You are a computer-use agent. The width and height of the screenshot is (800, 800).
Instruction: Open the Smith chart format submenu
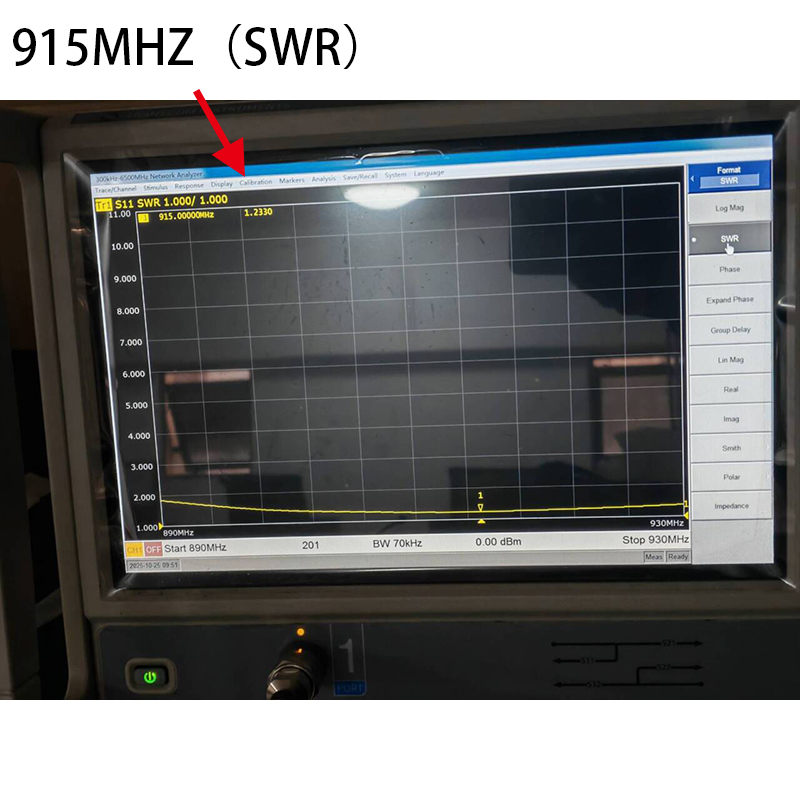point(731,448)
